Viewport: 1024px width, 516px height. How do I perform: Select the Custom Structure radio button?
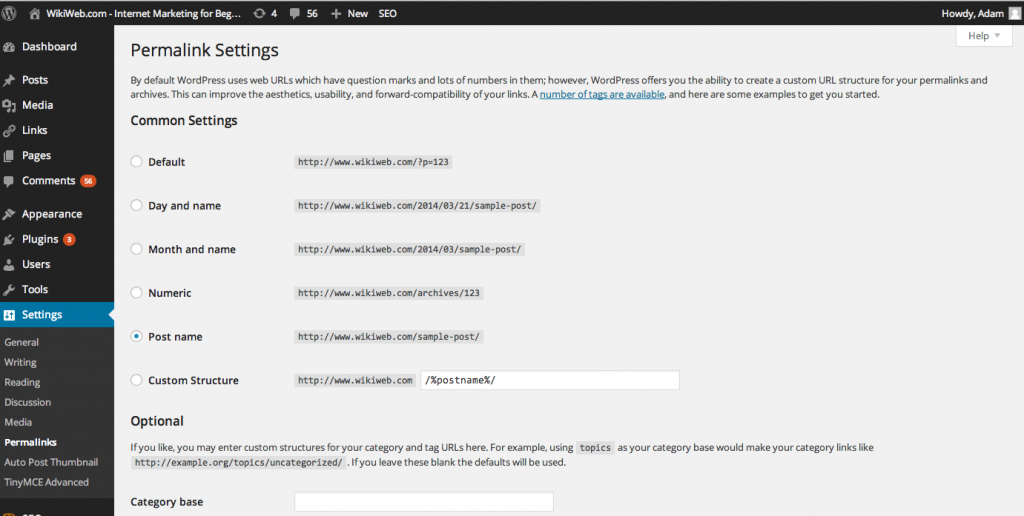click(136, 380)
